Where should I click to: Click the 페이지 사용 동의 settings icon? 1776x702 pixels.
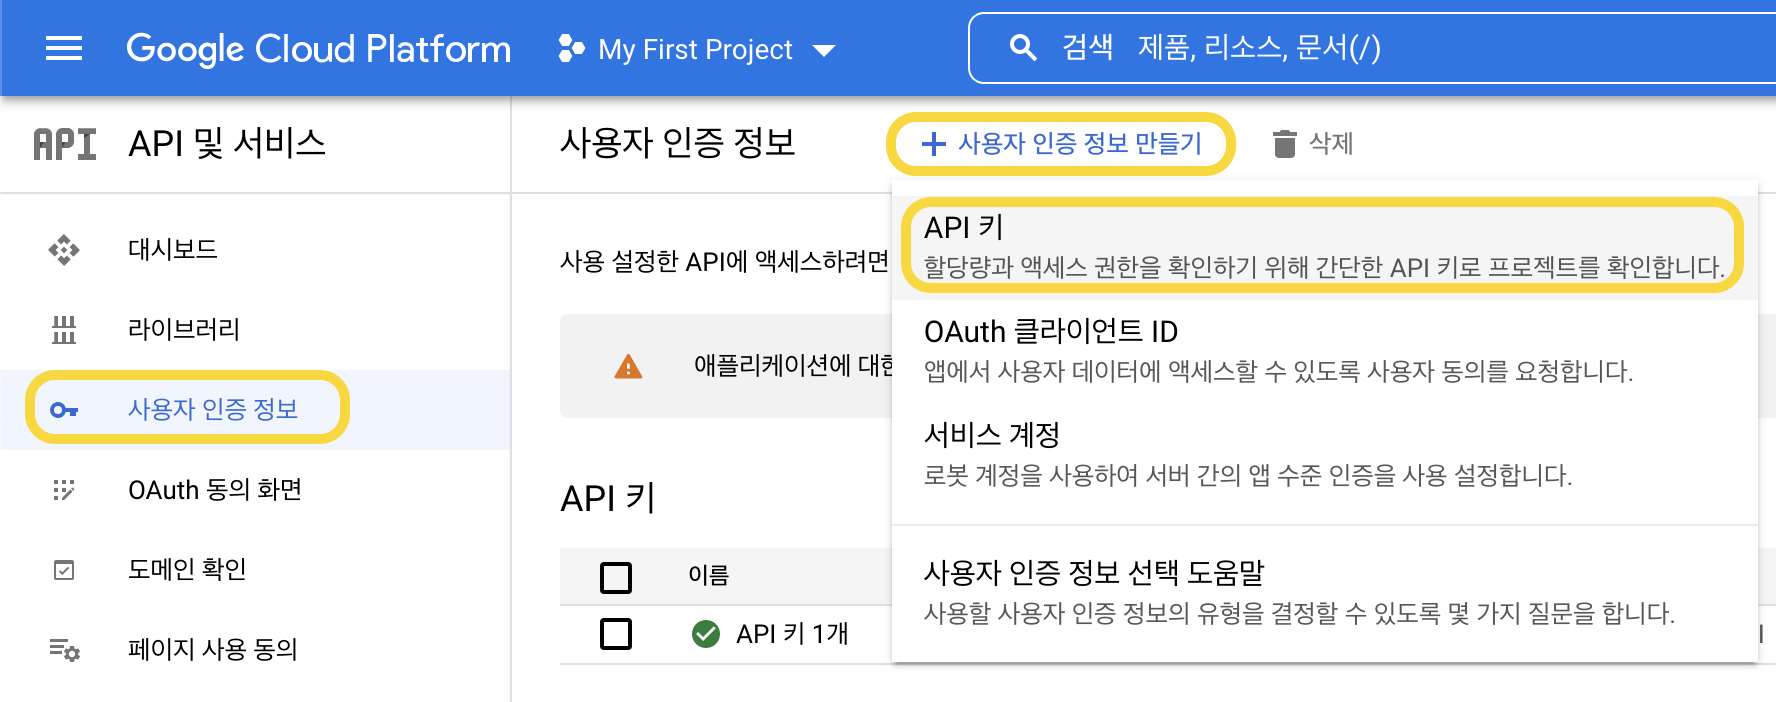pos(65,650)
